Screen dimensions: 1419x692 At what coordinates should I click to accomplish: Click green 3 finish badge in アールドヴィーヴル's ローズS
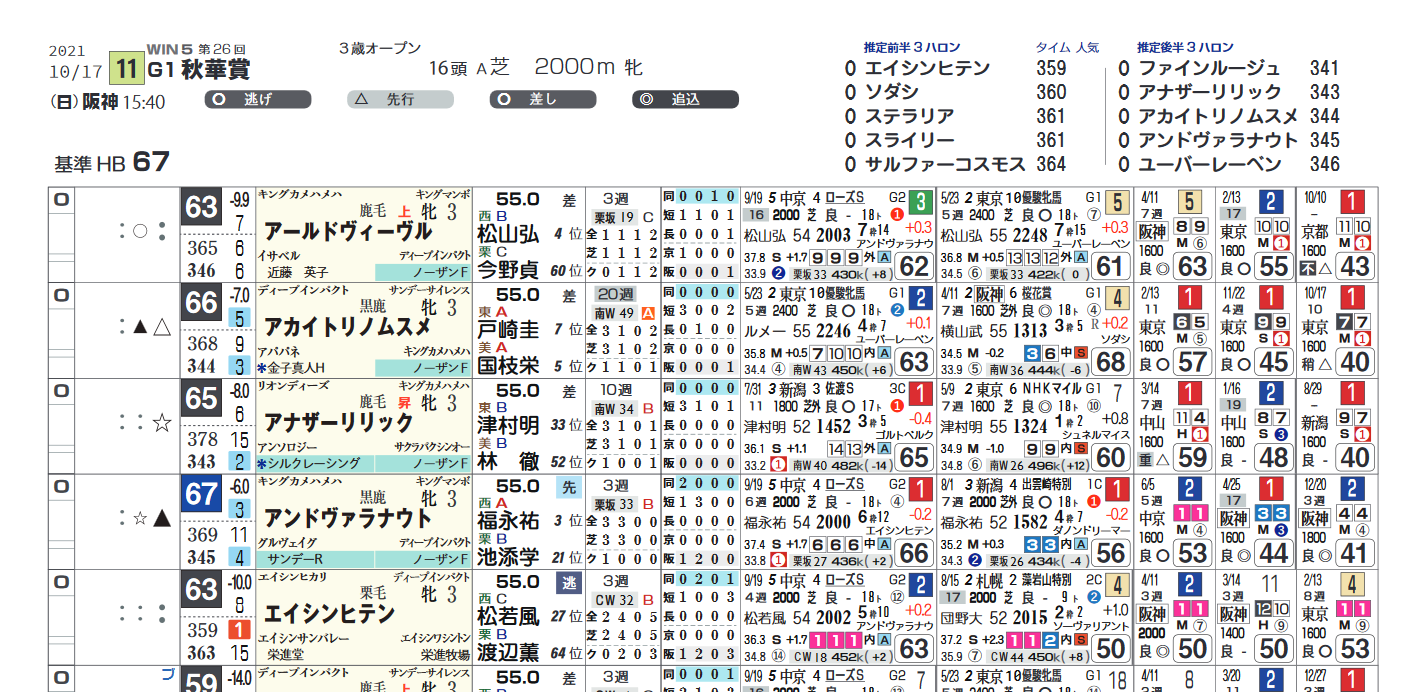point(920,201)
